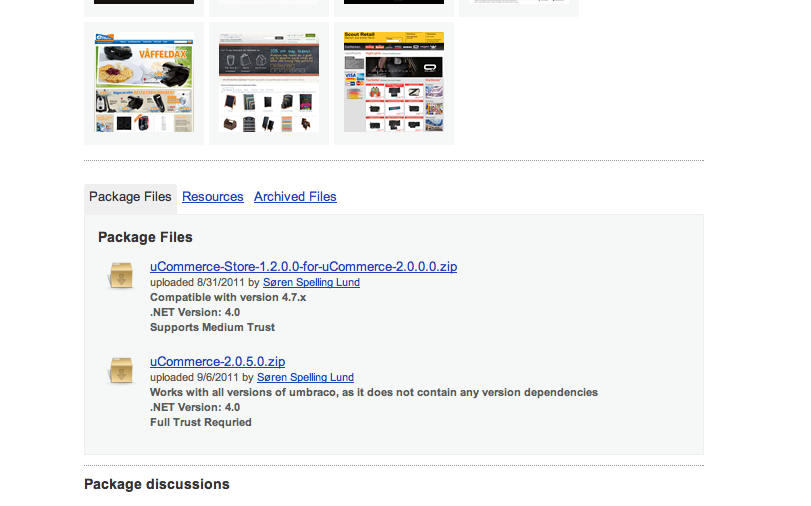The image size is (811, 506).
Task: Click the 'Package Files' section heading
Action: [145, 237]
